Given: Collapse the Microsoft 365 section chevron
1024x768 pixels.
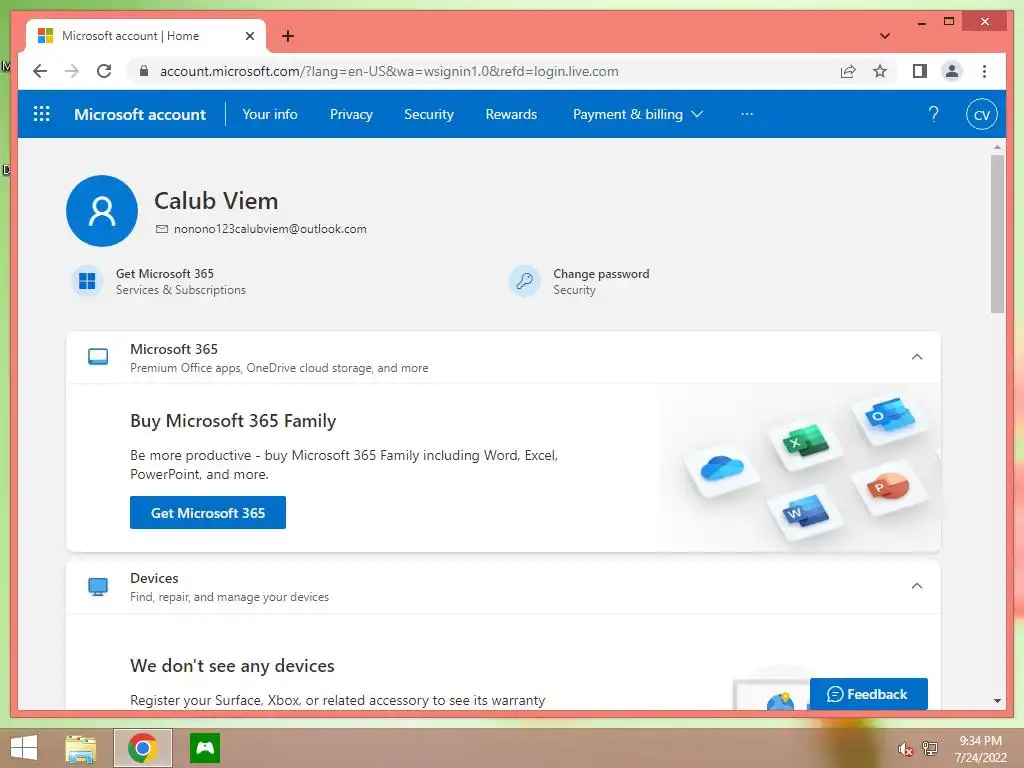Looking at the screenshot, I should point(917,357).
